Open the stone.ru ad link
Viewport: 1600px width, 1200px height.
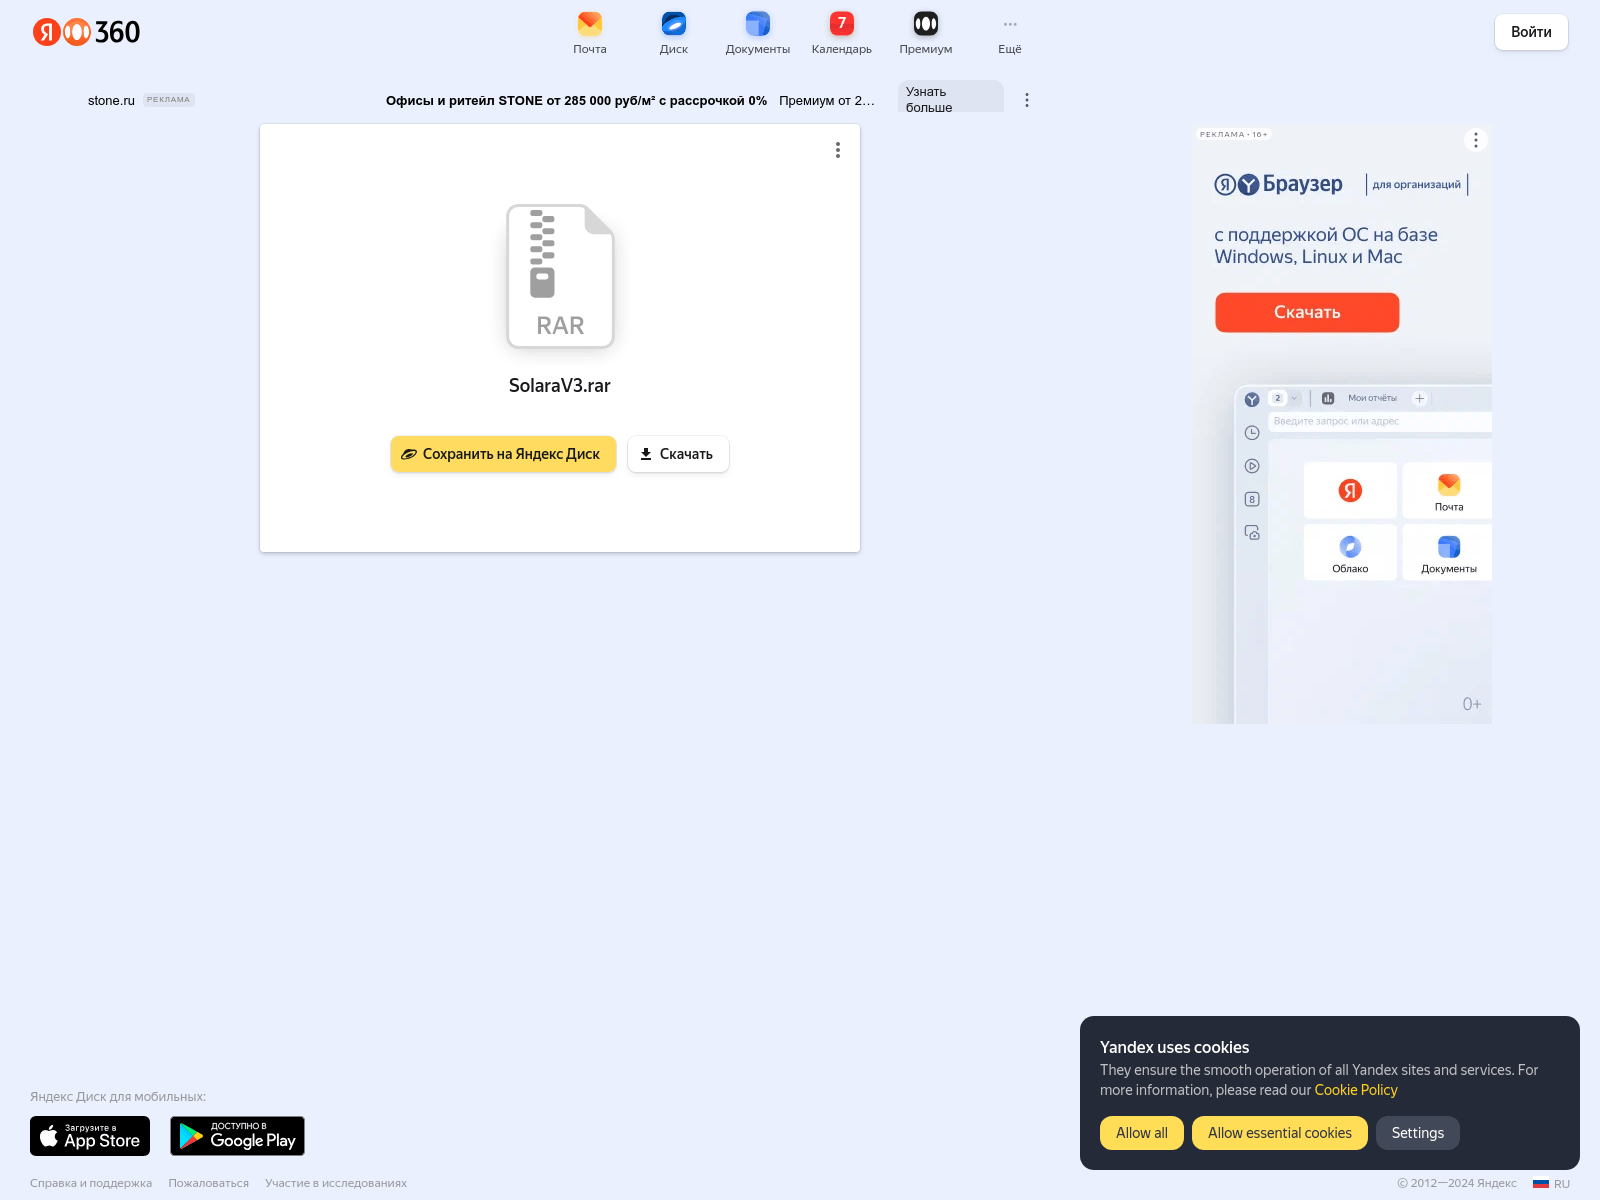[x=111, y=100]
